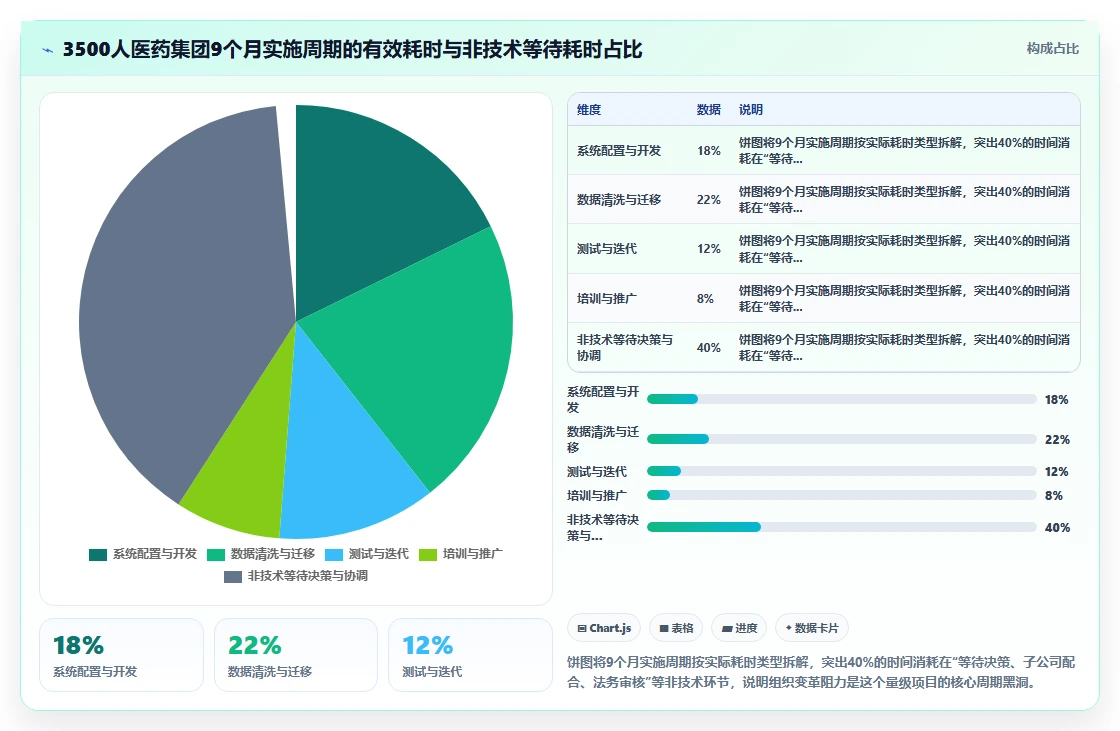Click the lightning icon beside the title
Image resolution: width=1120 pixels, height=731 pixels.
(48, 50)
